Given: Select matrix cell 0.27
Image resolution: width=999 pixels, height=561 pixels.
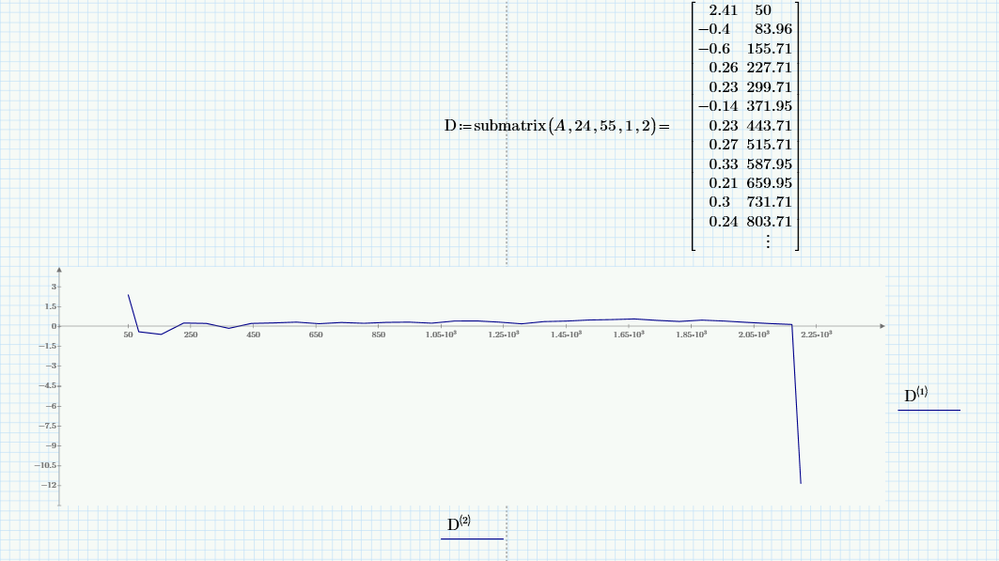Looking at the screenshot, I should (722, 145).
